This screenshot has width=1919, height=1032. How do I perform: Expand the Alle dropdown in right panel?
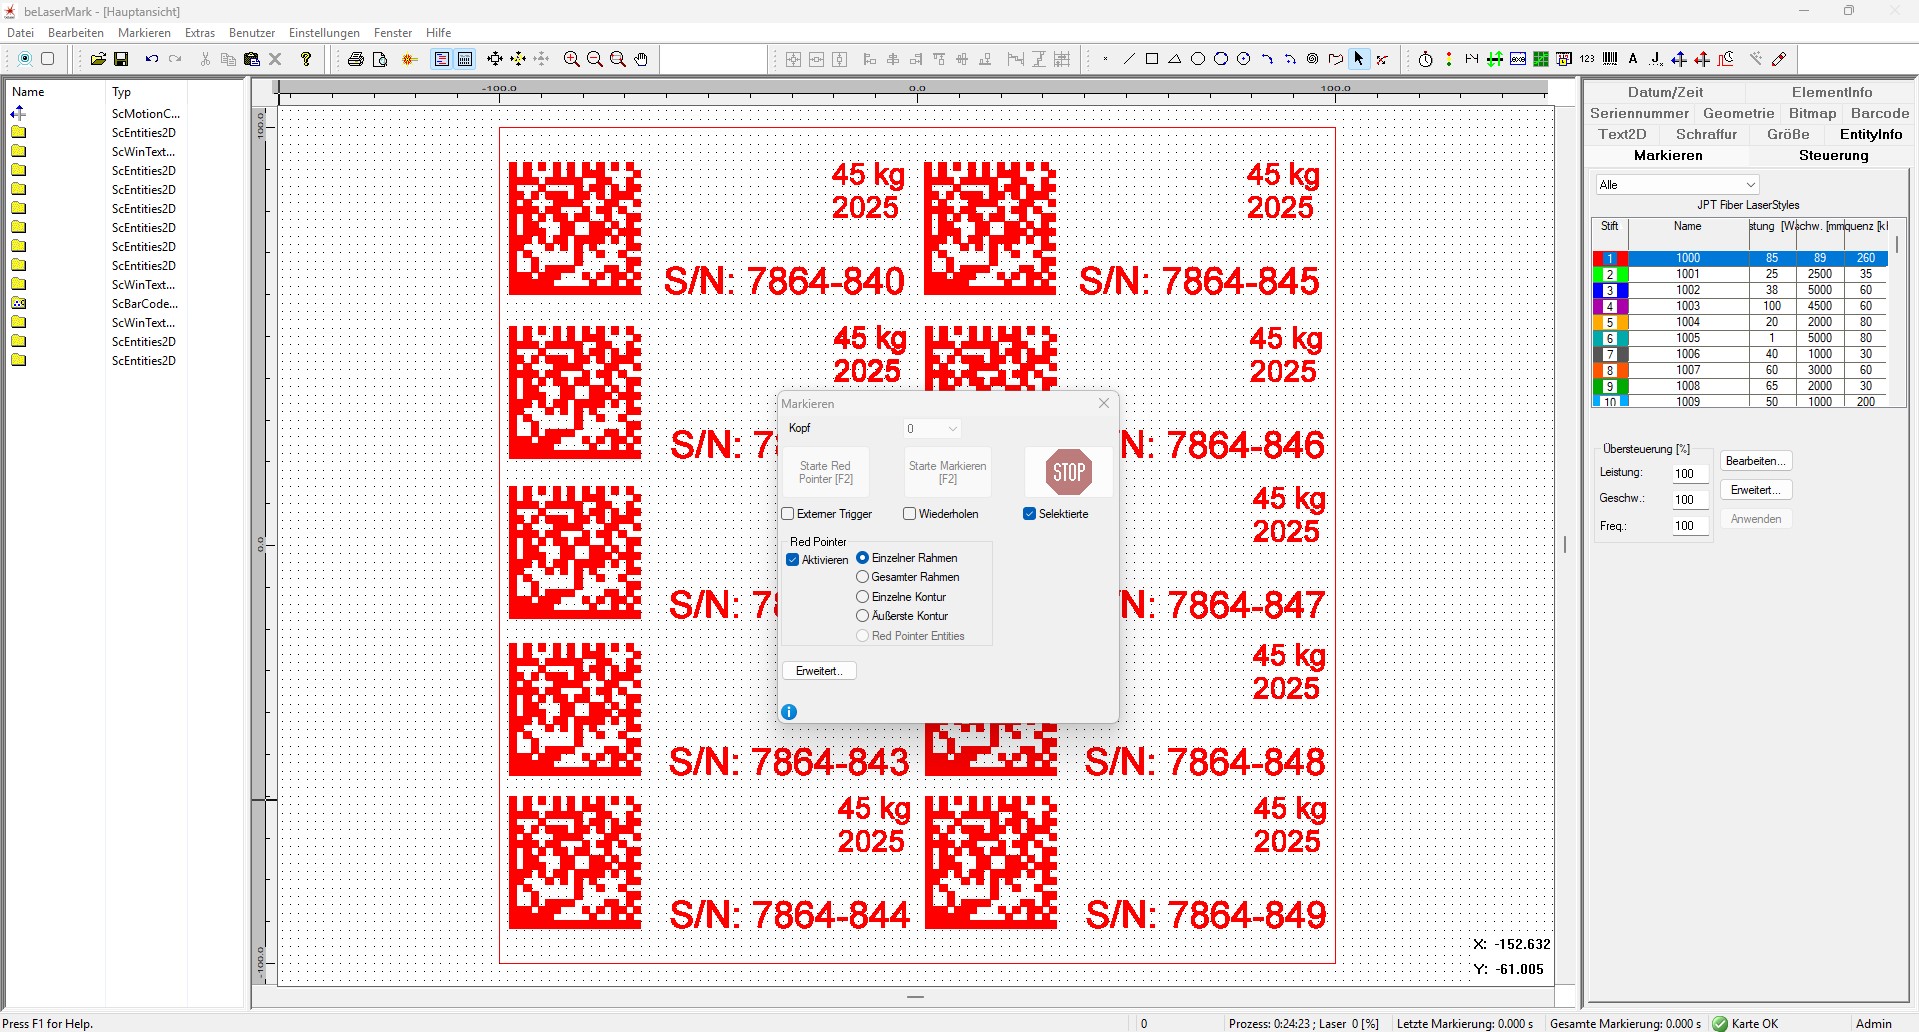click(1677, 185)
